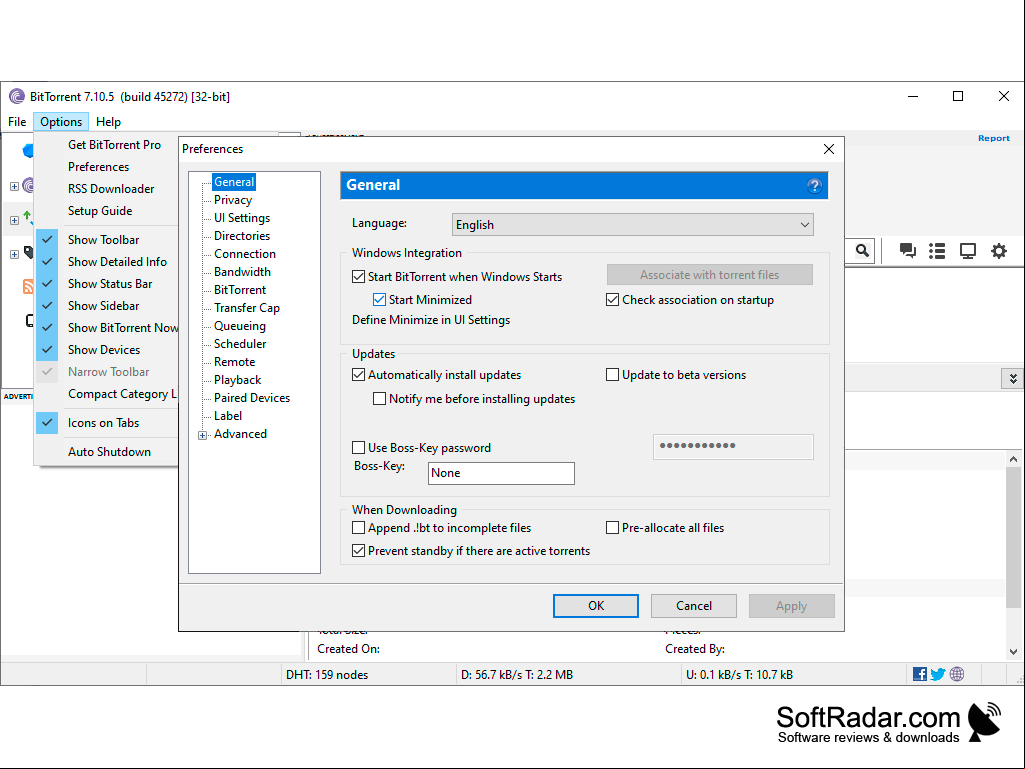1025x769 pixels.
Task: Close the Preferences dialog with its X
Action: pos(829,149)
